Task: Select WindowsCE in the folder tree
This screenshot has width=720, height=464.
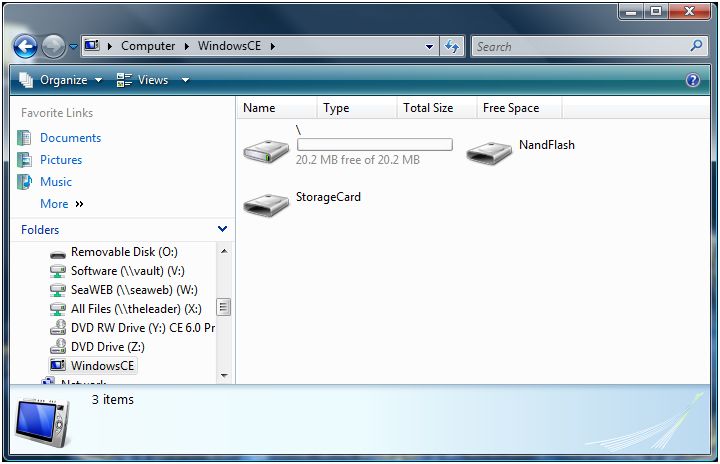Action: (x=102, y=366)
